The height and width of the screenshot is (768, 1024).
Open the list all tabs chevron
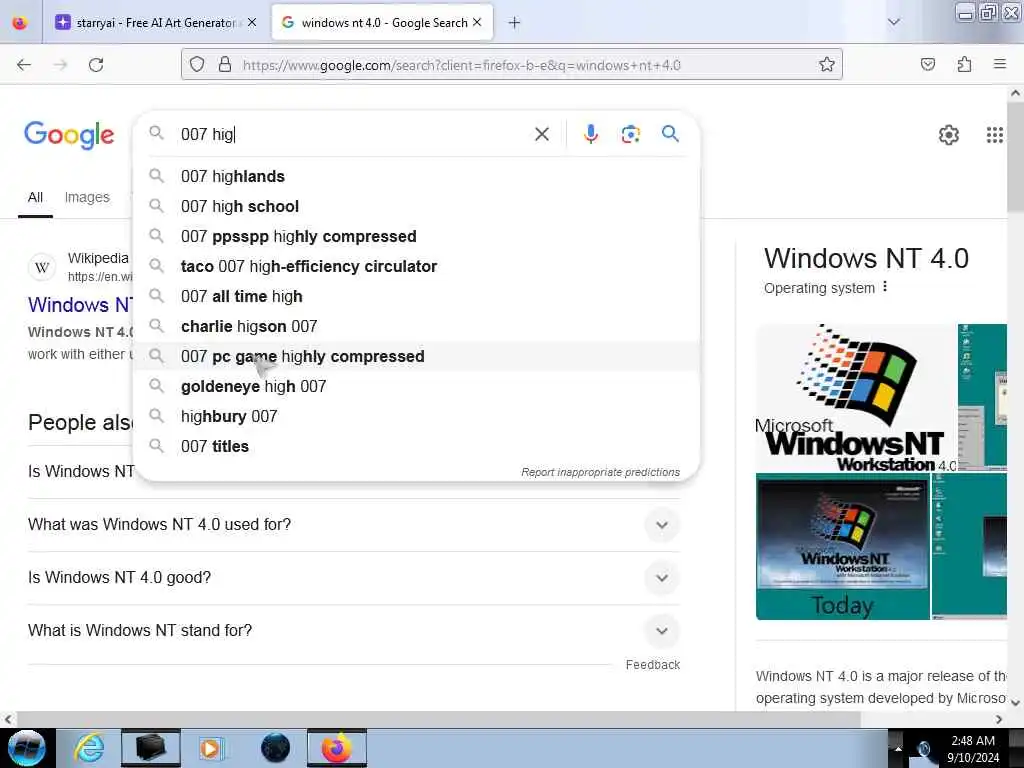coord(894,22)
